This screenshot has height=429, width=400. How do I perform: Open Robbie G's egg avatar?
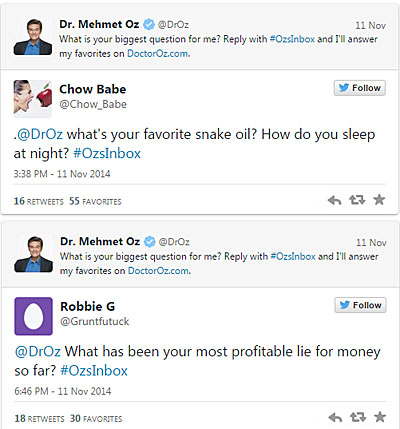(x=33, y=316)
